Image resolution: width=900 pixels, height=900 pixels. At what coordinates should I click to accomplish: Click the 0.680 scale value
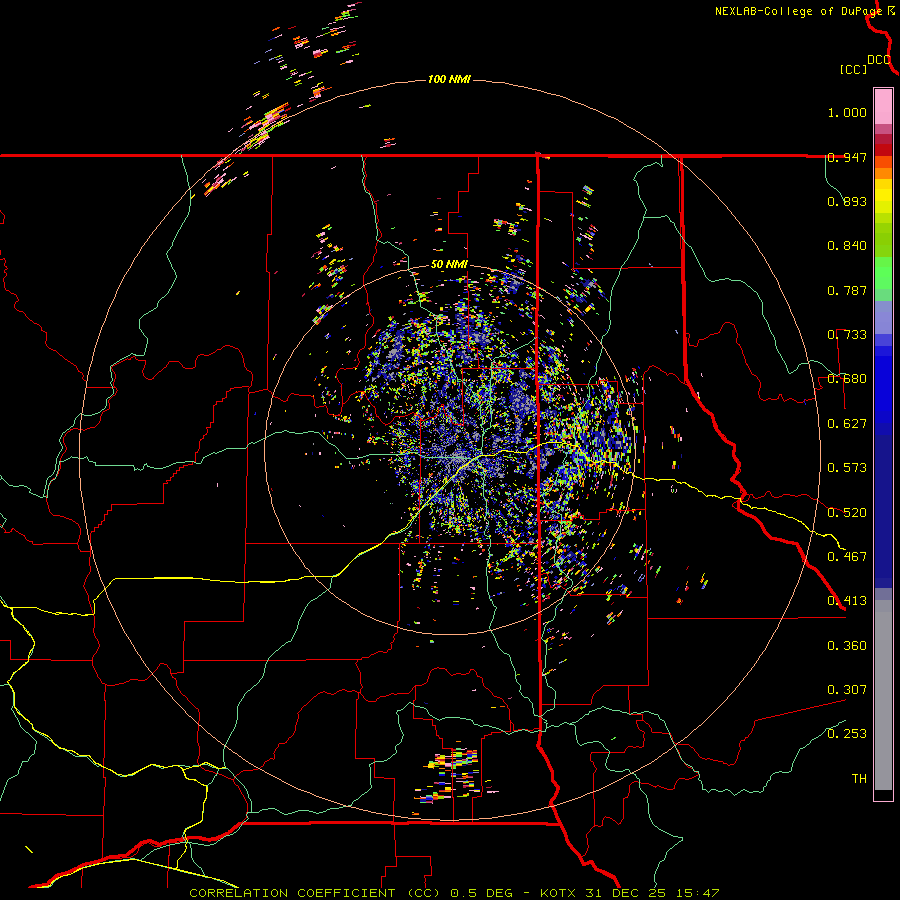(x=847, y=379)
